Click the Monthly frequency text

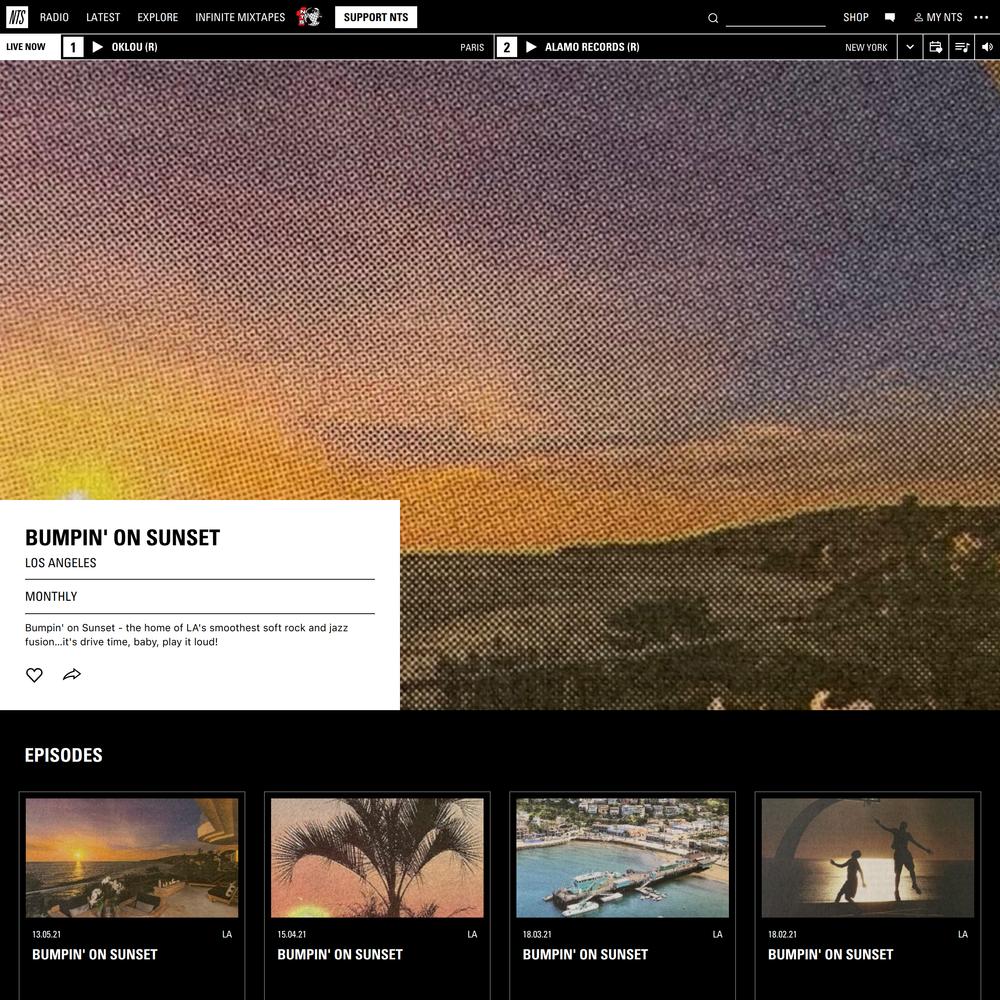(x=51, y=596)
